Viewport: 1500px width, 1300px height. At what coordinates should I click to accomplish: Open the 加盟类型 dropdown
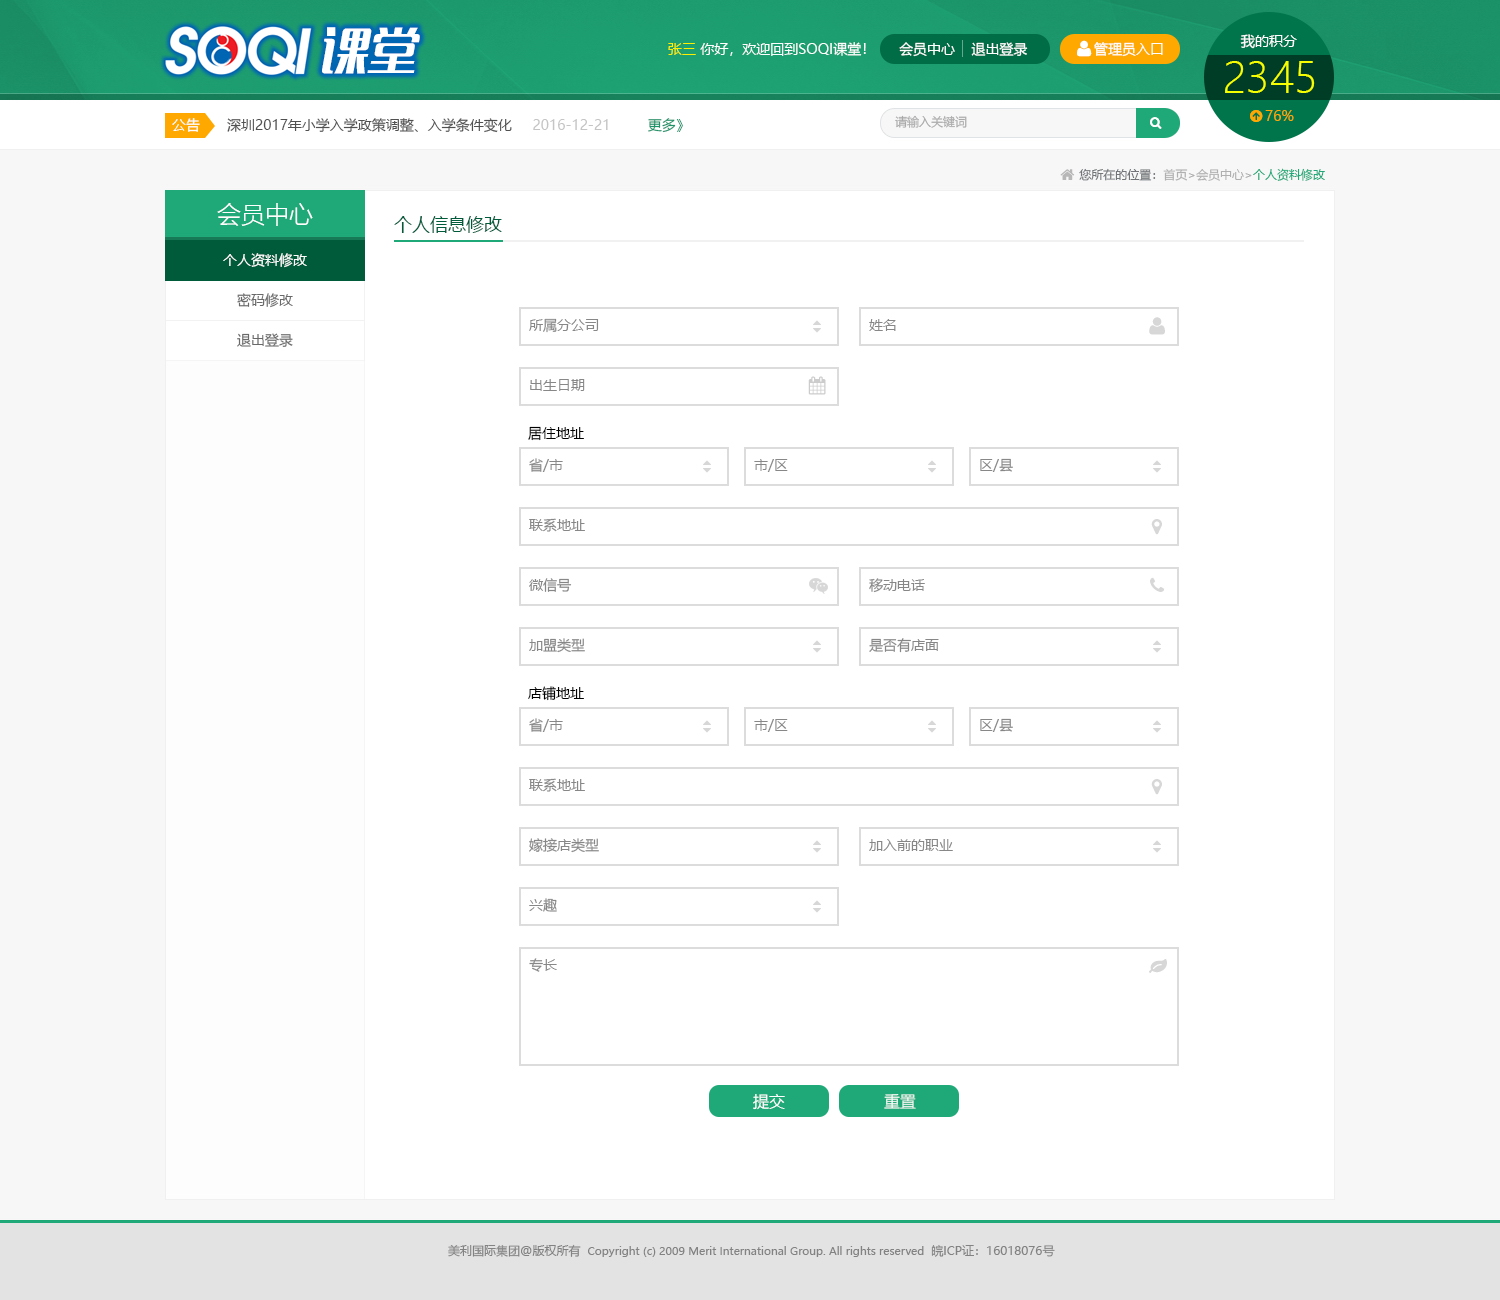click(x=679, y=646)
